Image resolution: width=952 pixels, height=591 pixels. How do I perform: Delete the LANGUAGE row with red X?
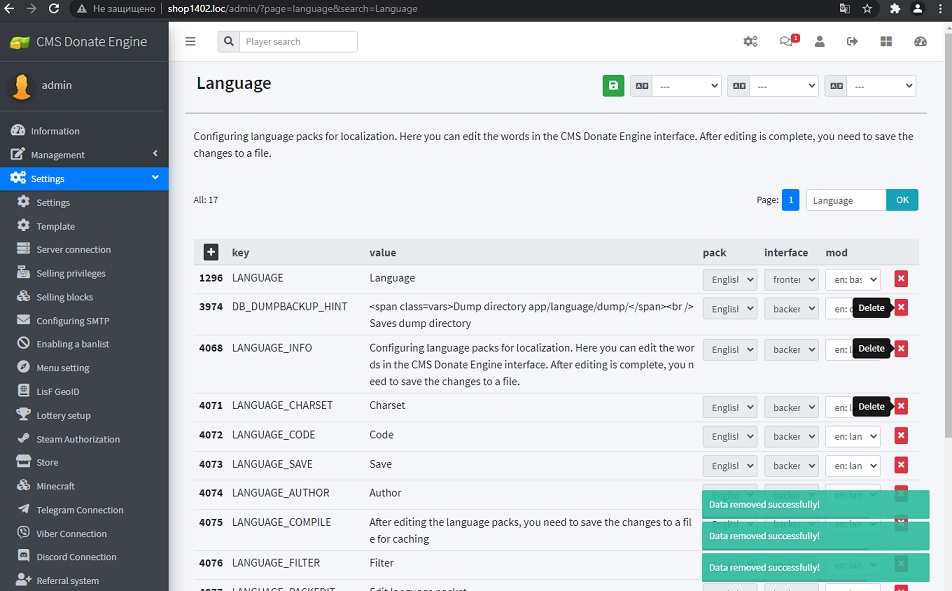click(x=901, y=279)
